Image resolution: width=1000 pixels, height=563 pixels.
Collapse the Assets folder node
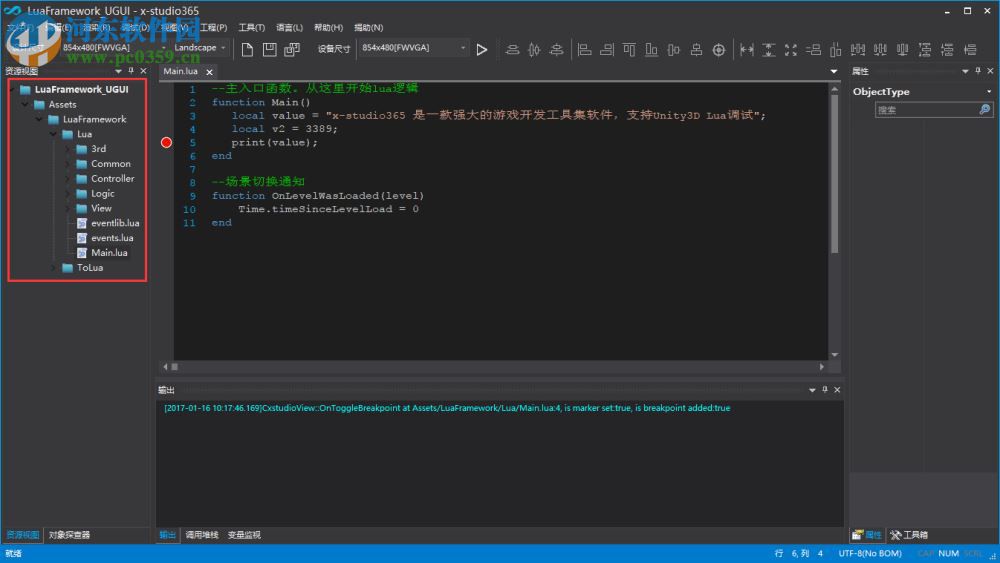coord(26,104)
